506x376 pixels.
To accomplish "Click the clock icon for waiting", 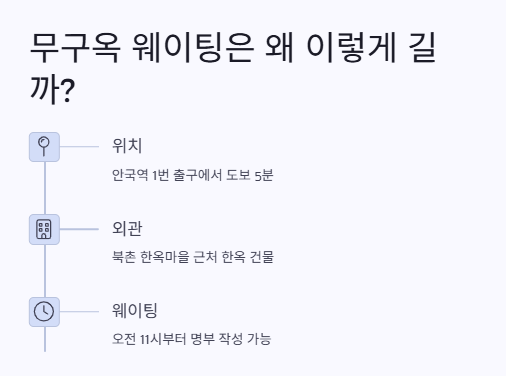I will point(44,312).
